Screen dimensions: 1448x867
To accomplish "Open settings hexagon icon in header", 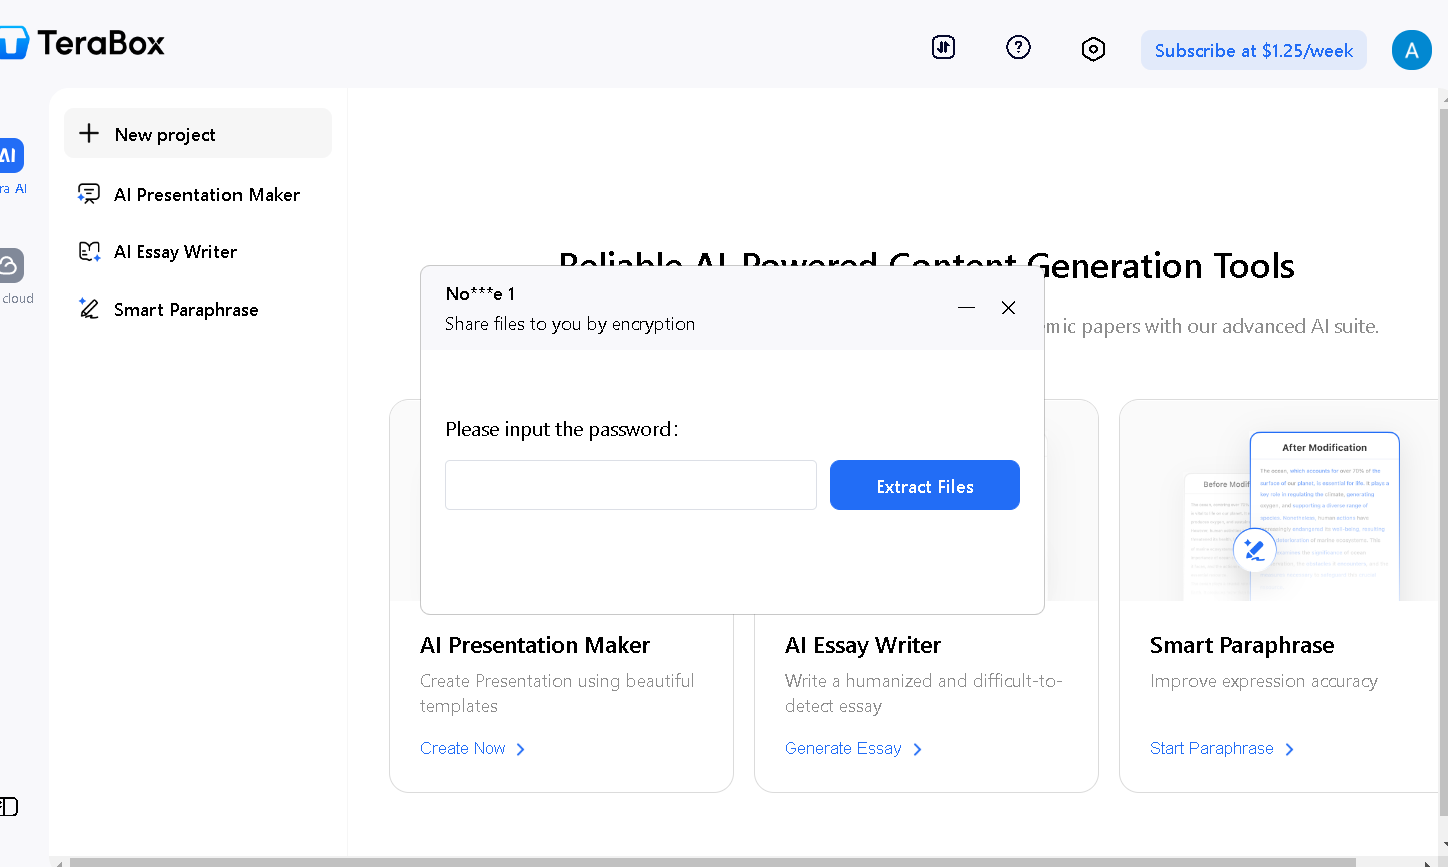I will (x=1093, y=49).
